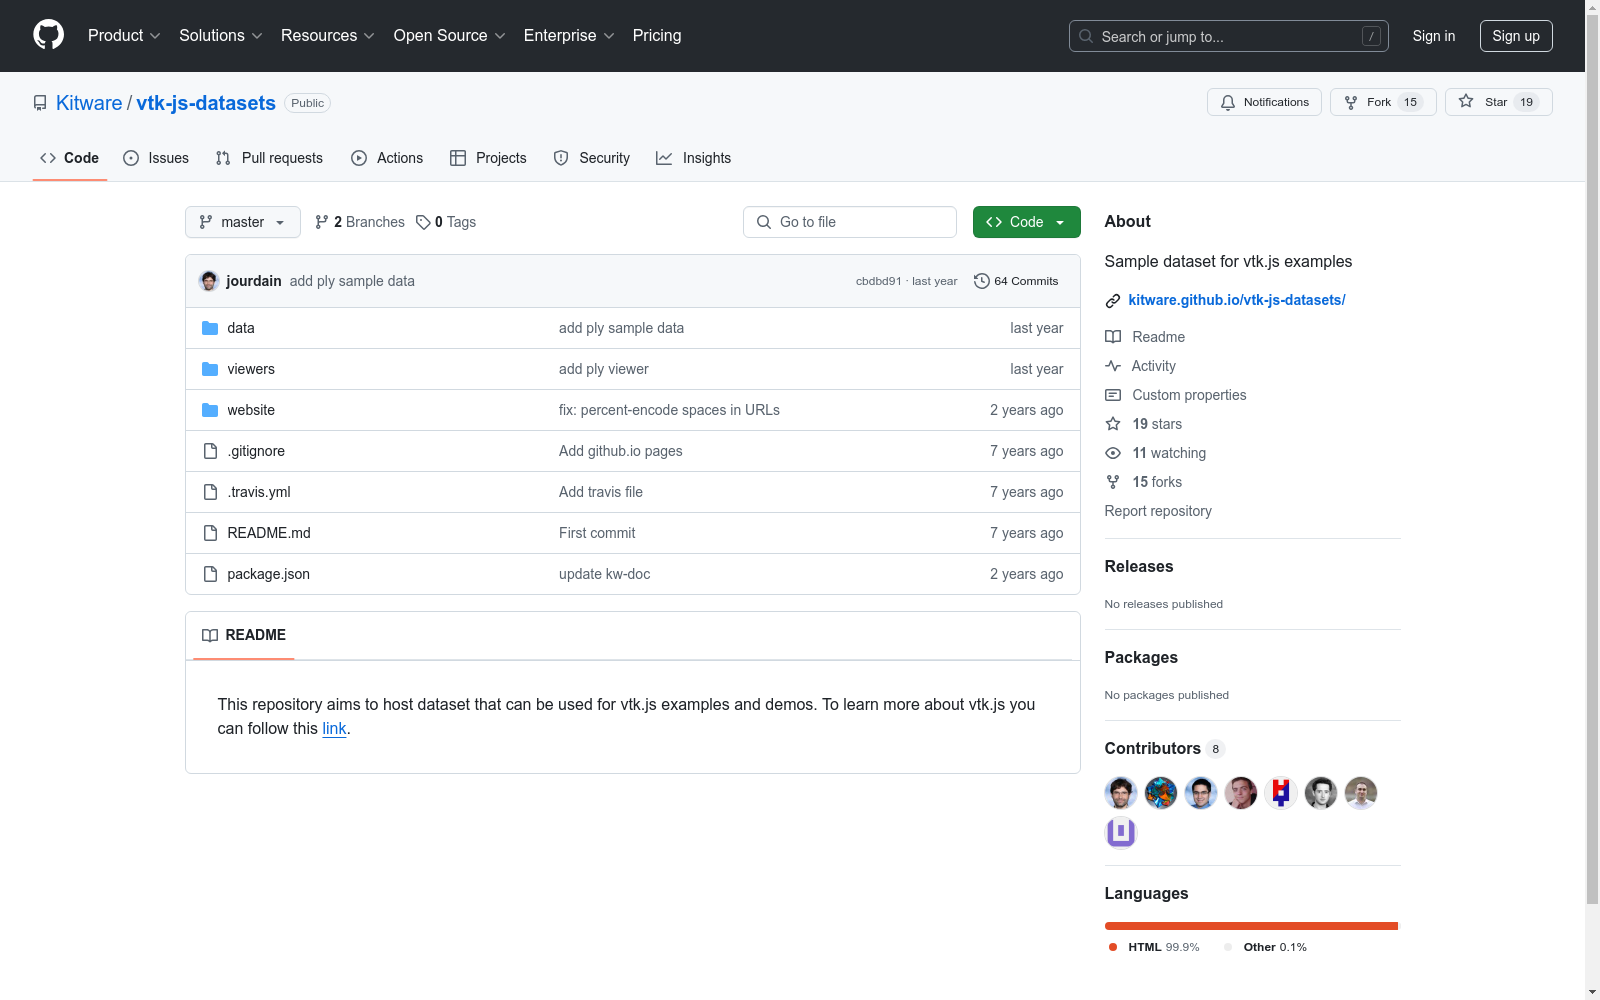
Task: Click the Notifications bell icon
Action: (x=1228, y=103)
